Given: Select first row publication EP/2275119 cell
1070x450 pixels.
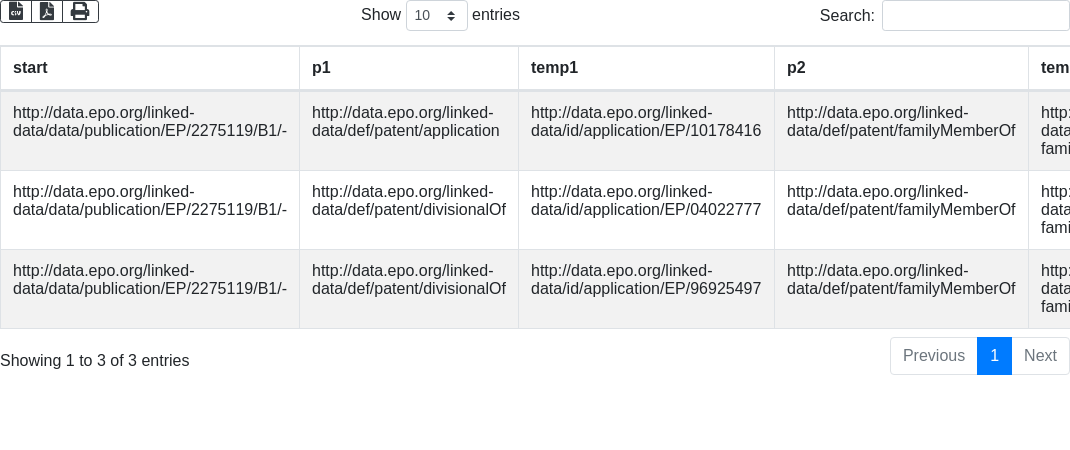Looking at the screenshot, I should point(149,122).
